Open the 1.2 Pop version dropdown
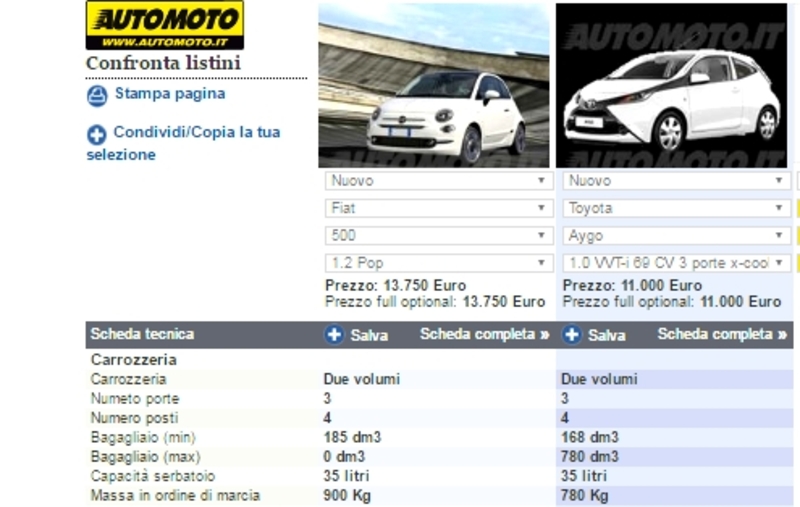The width and height of the screenshot is (800, 507). 439,263
